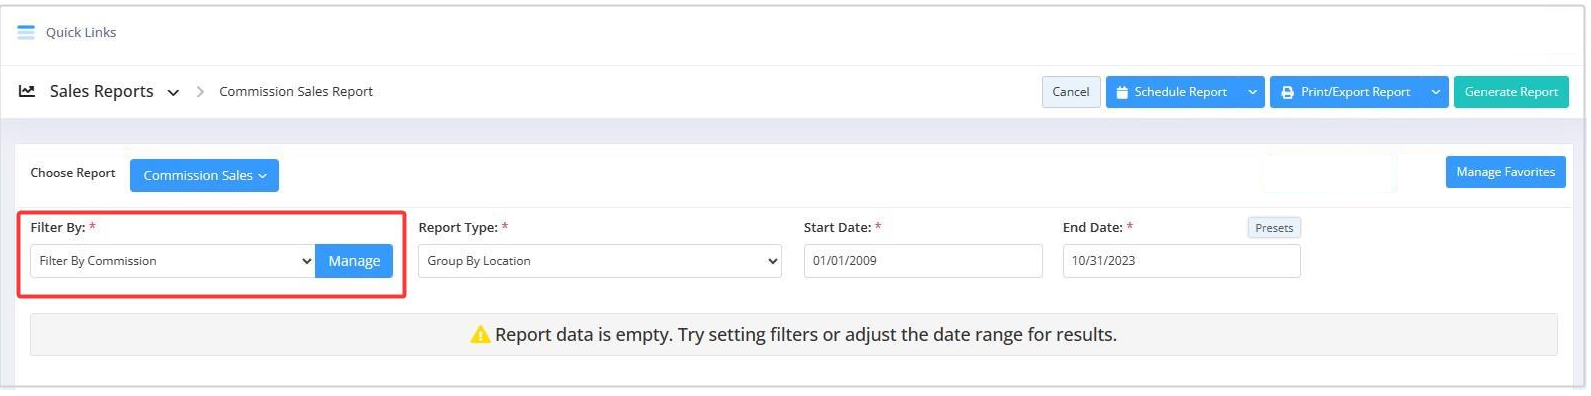Click the Presets button for dates

click(x=1274, y=228)
